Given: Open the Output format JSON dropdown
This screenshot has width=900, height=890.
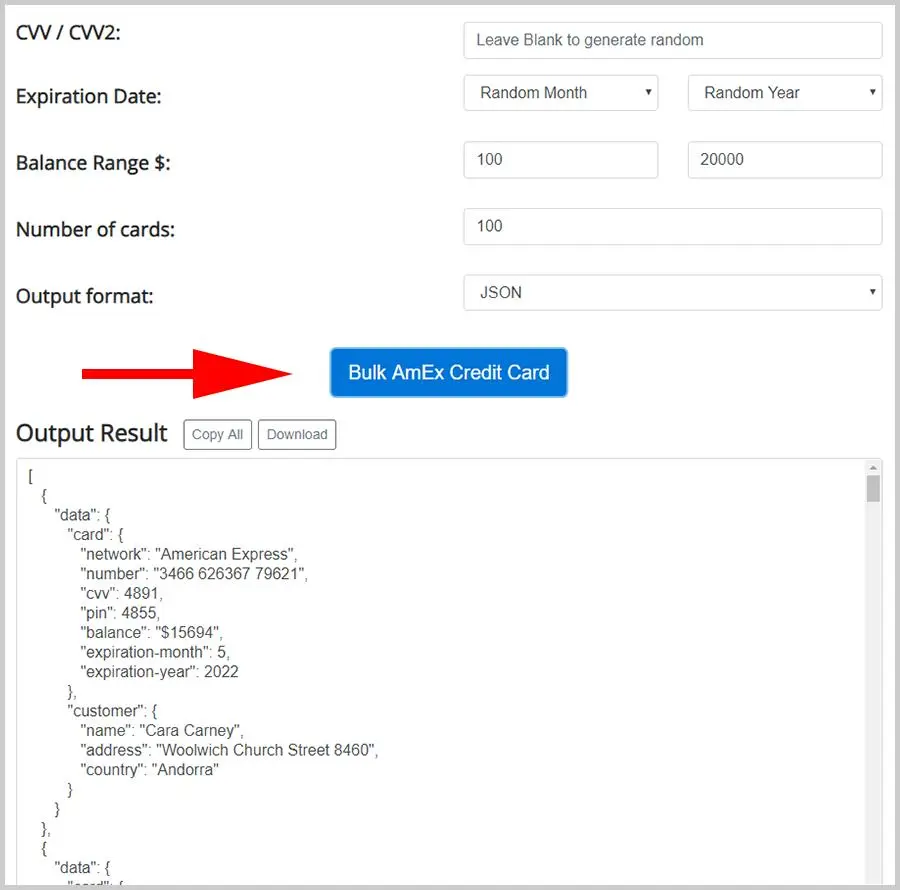Looking at the screenshot, I should (672, 293).
